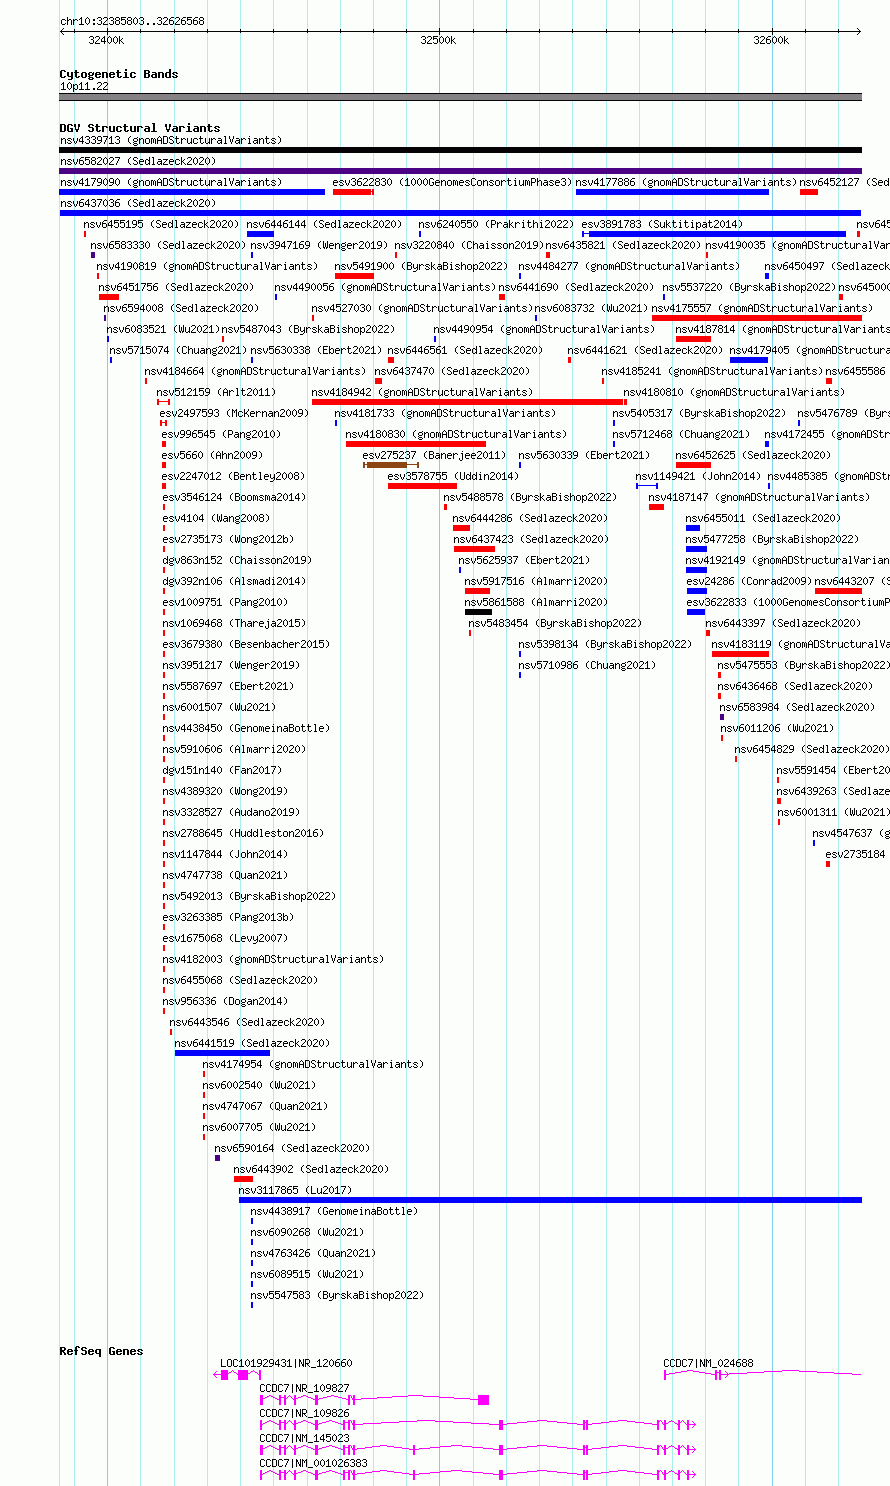This screenshot has height=1486, width=890.
Task: Select the black nsv4339713 variant bar
Action: click(460, 150)
